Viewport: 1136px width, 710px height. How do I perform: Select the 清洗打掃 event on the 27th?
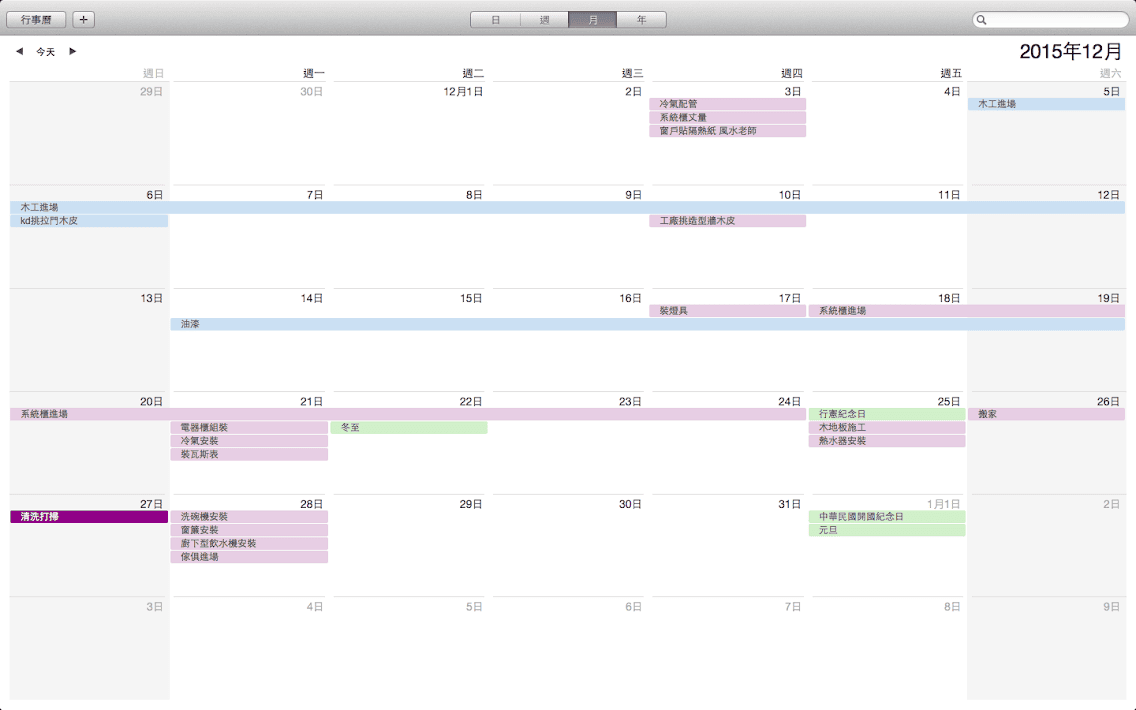click(x=89, y=517)
